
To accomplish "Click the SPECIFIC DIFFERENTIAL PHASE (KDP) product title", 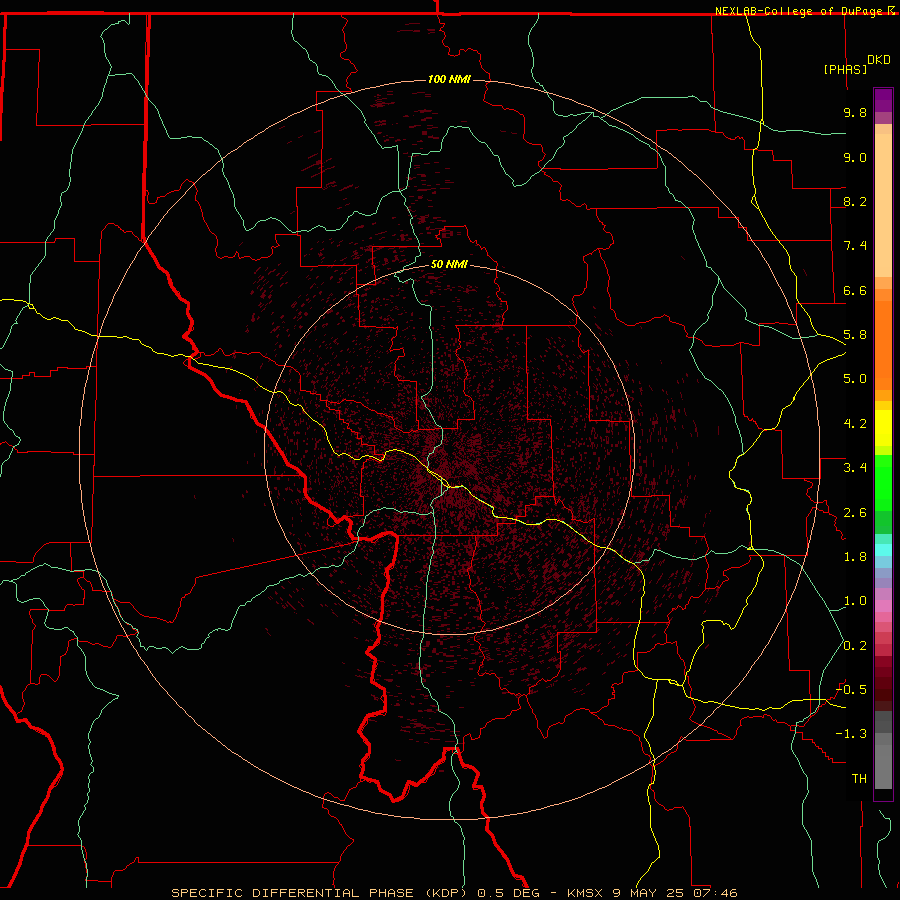I will click(321, 893).
